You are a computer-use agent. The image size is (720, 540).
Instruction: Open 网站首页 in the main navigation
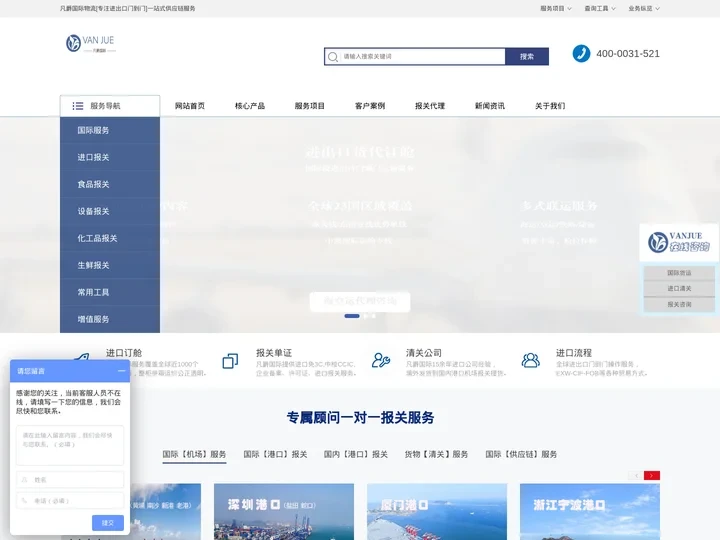coord(190,106)
